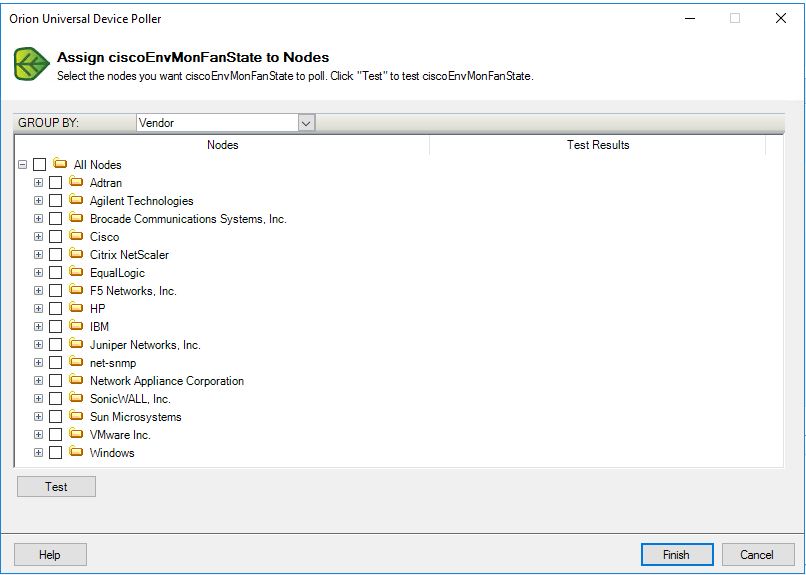
Task: Enable the HP checkbox
Action: [x=56, y=308]
